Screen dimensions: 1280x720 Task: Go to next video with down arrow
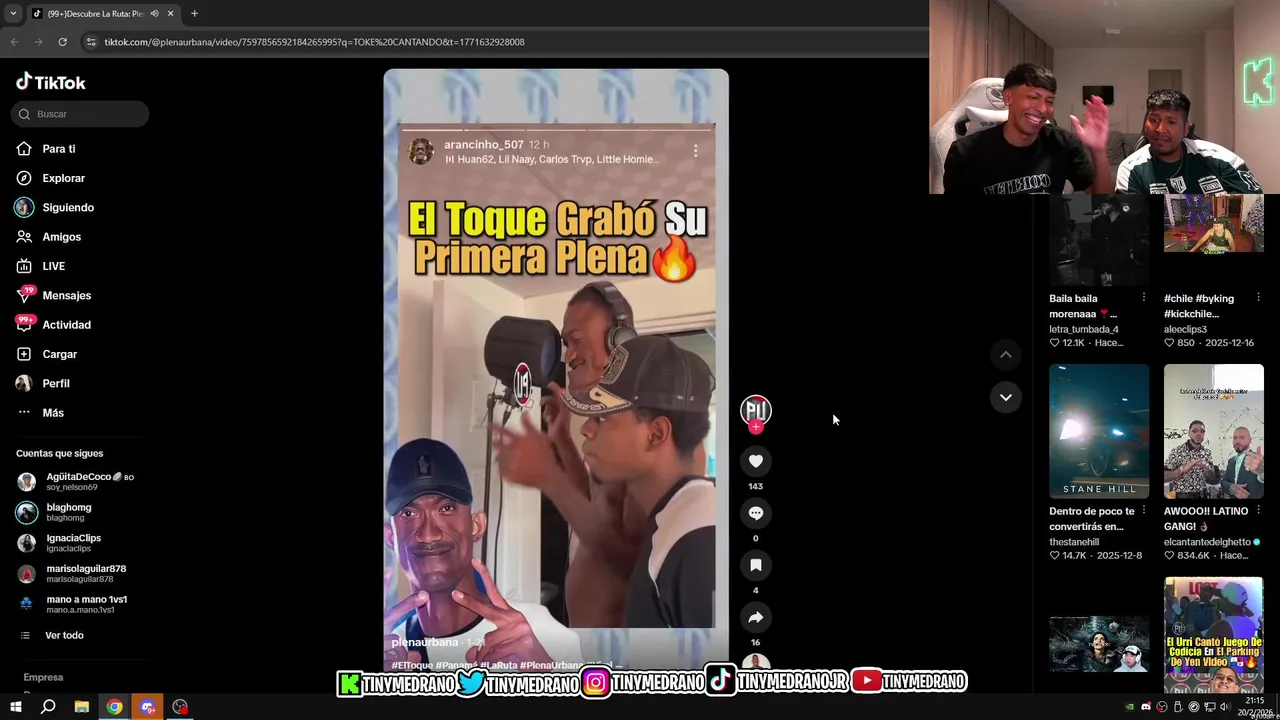click(1006, 397)
